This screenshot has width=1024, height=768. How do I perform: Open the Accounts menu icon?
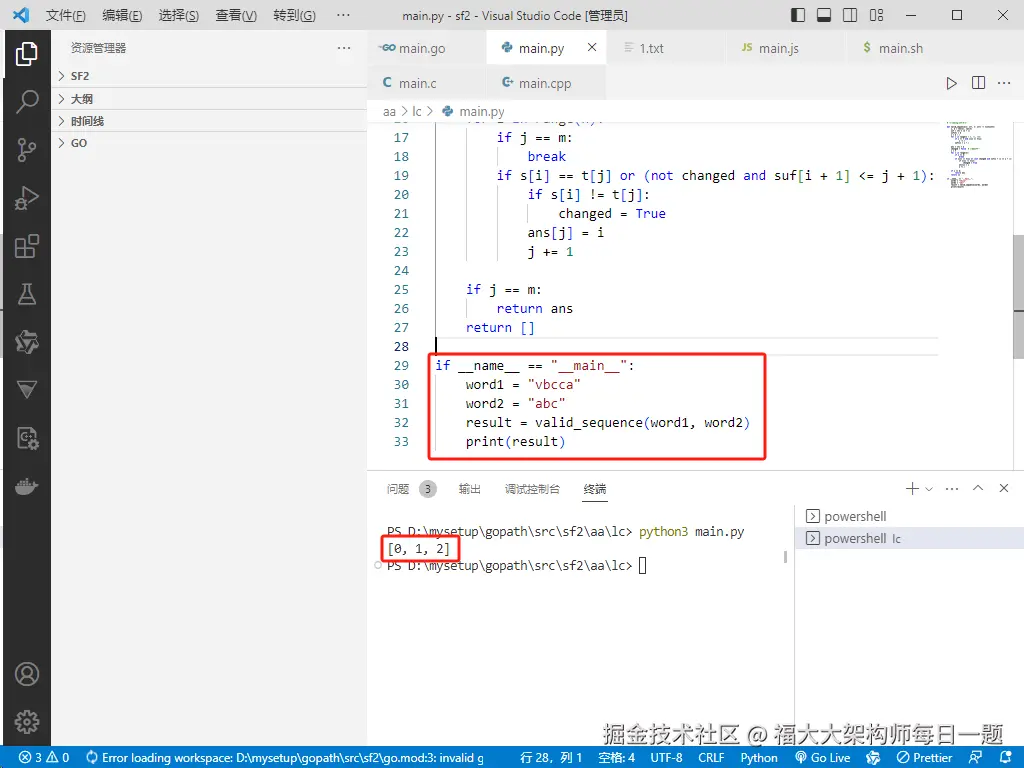coord(27,674)
